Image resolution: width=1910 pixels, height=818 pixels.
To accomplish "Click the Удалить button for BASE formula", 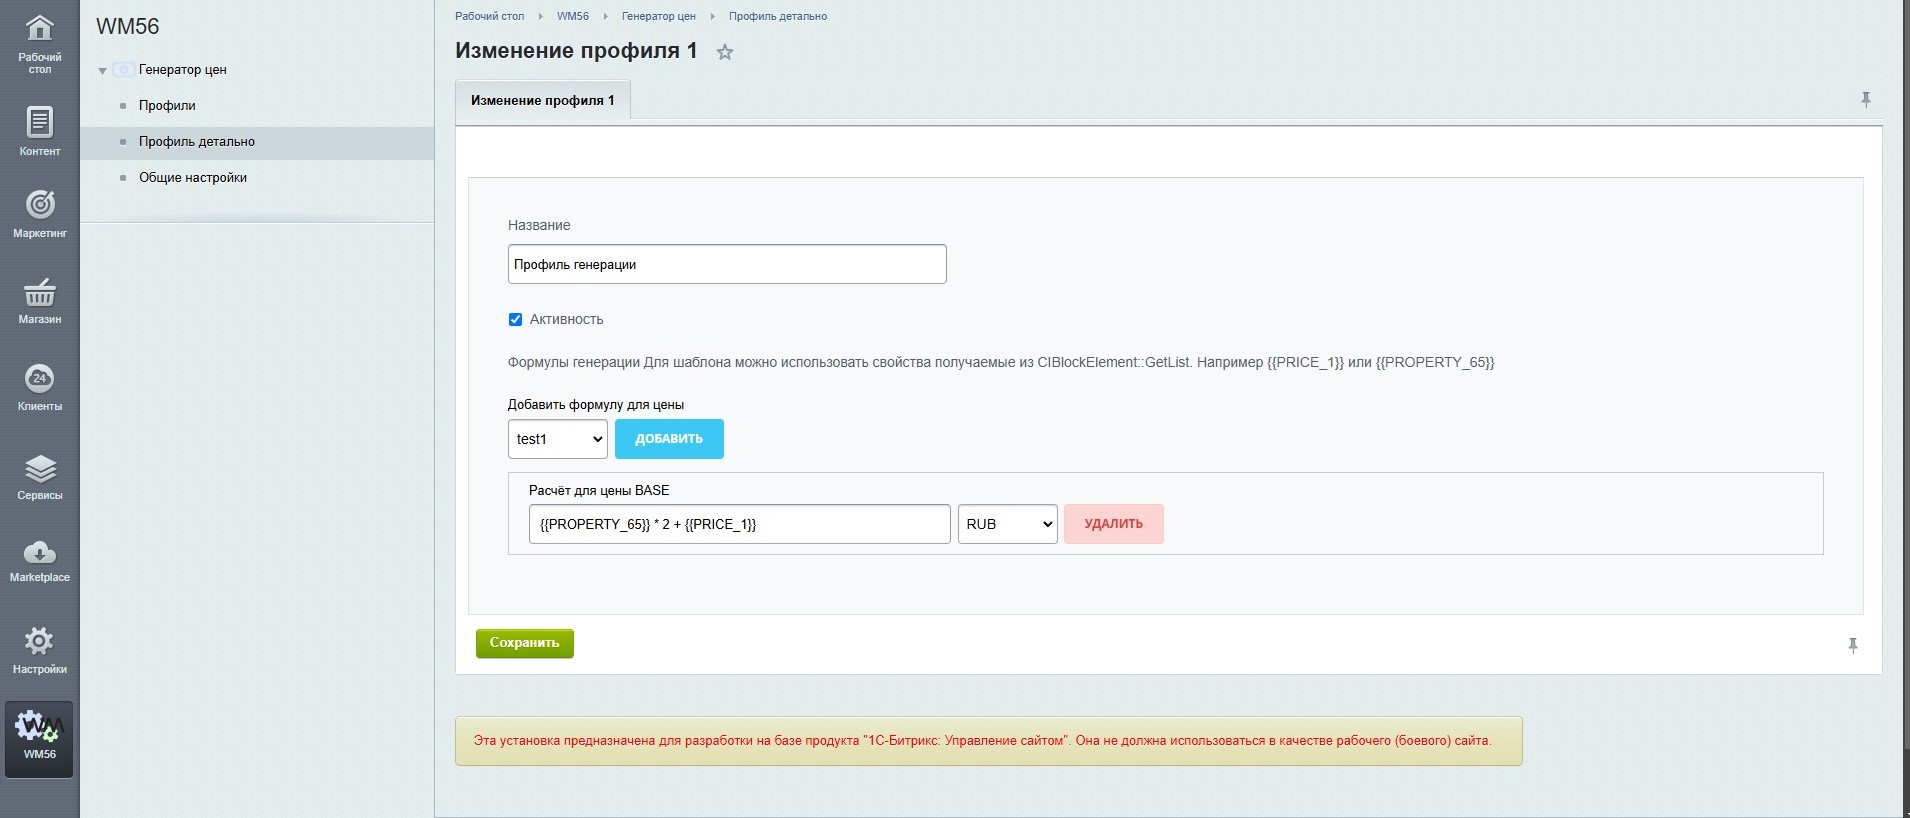I will tap(1113, 524).
